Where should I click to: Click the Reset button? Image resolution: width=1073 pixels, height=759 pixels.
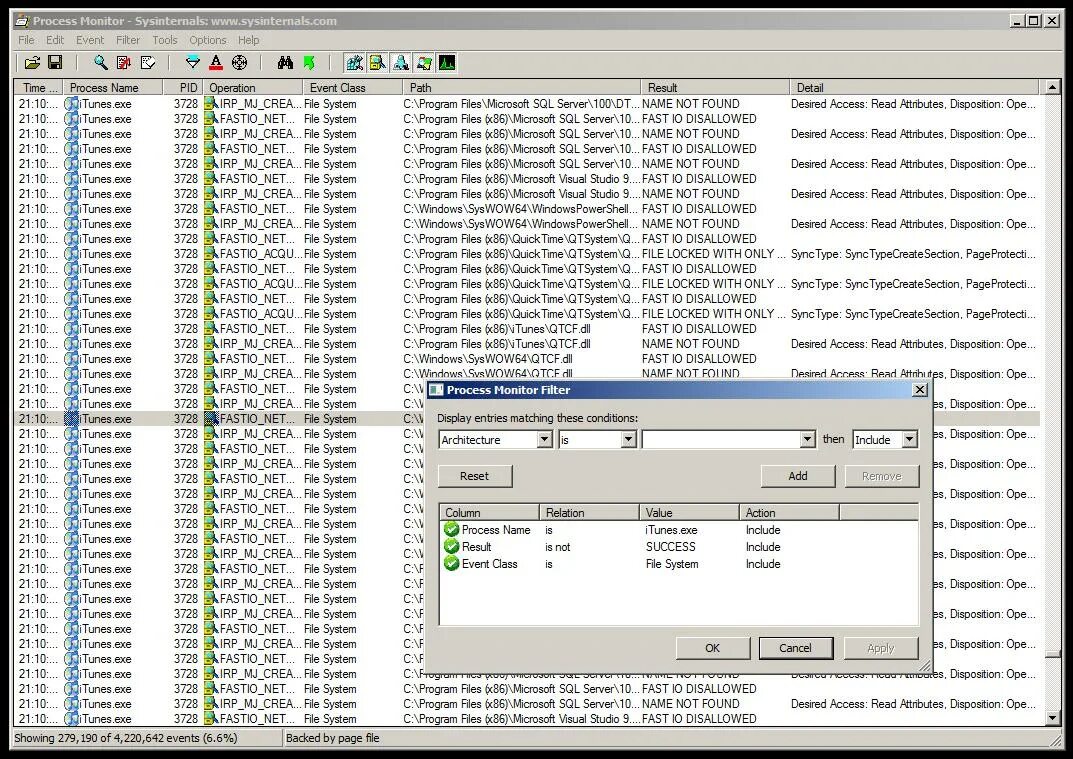pyautogui.click(x=475, y=476)
